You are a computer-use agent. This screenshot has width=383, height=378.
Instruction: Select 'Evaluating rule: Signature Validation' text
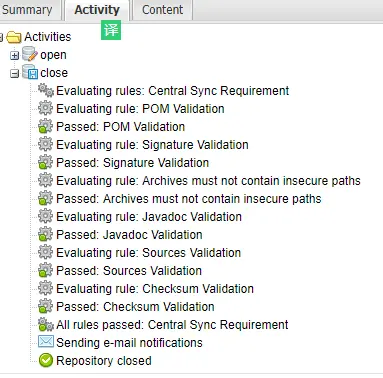[x=152, y=145]
